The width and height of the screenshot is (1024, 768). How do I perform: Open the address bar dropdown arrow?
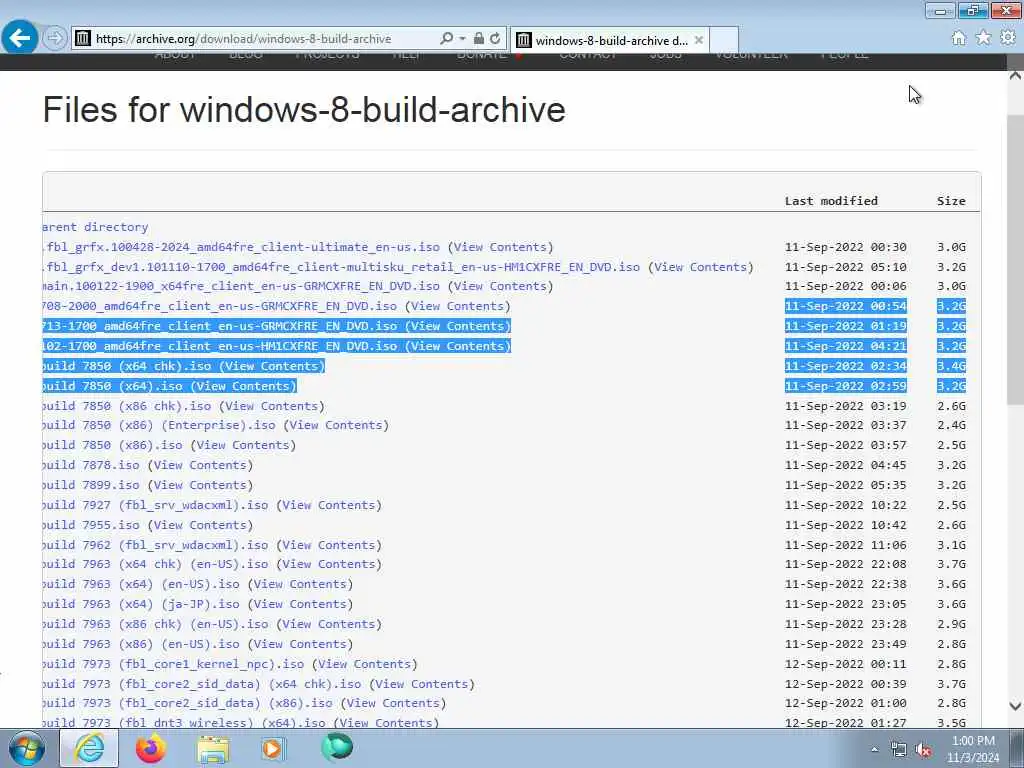tap(462, 39)
